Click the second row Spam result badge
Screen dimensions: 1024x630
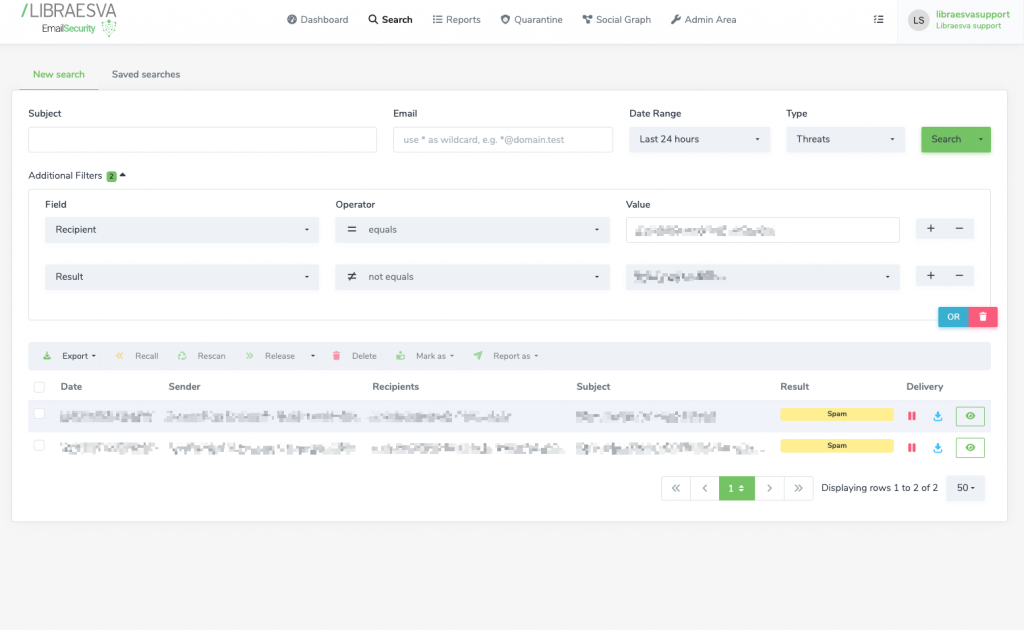point(837,446)
